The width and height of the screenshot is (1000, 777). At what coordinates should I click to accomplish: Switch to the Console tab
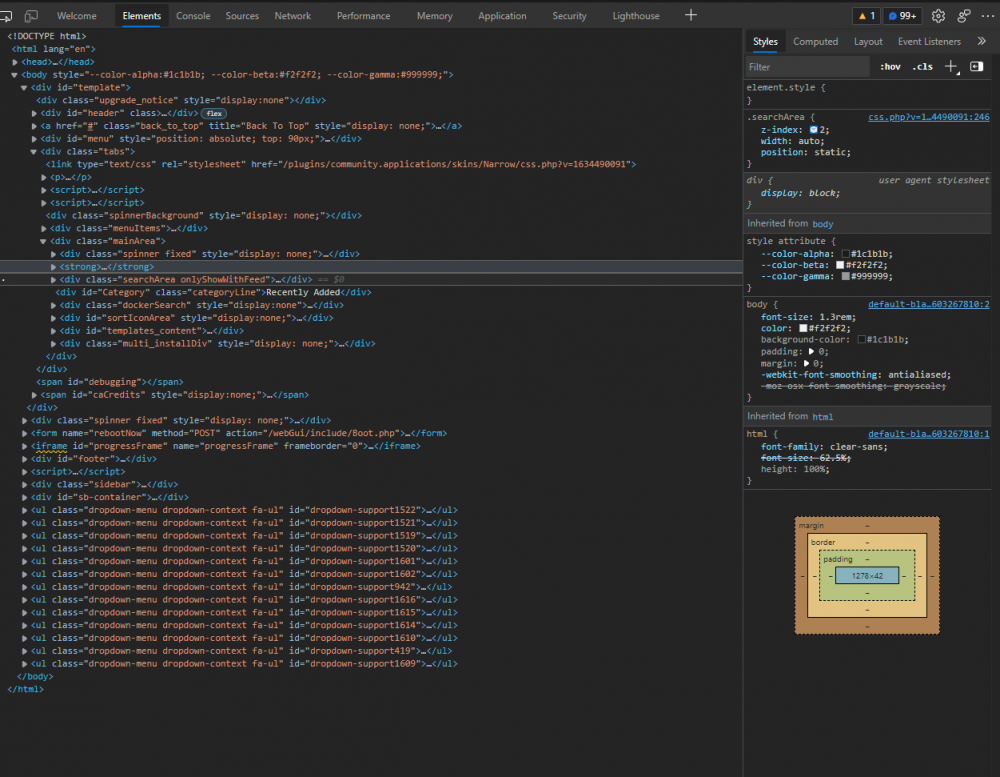click(x=193, y=16)
